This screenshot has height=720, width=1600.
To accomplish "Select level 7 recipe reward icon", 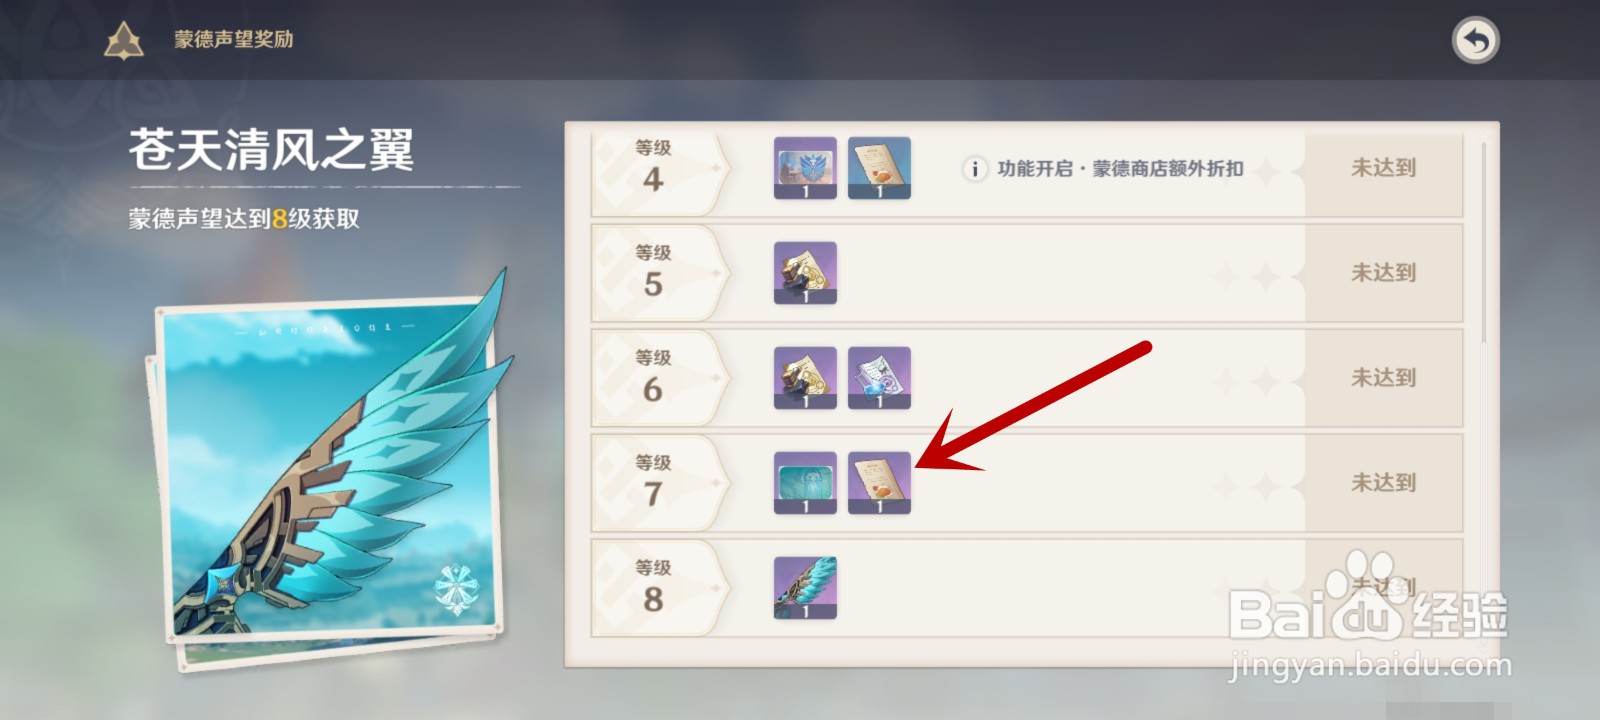I will [879, 483].
